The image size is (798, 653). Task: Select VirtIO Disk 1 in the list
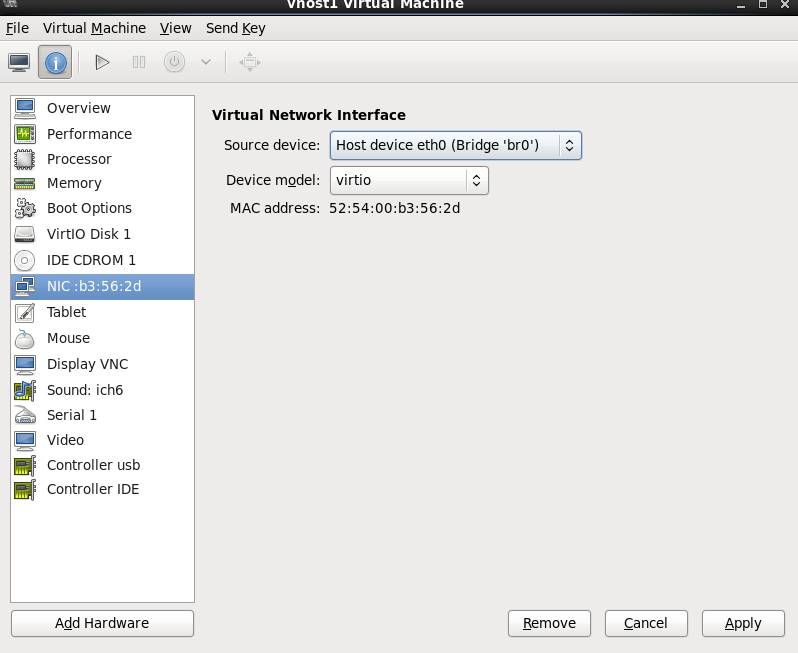[x=88, y=234]
